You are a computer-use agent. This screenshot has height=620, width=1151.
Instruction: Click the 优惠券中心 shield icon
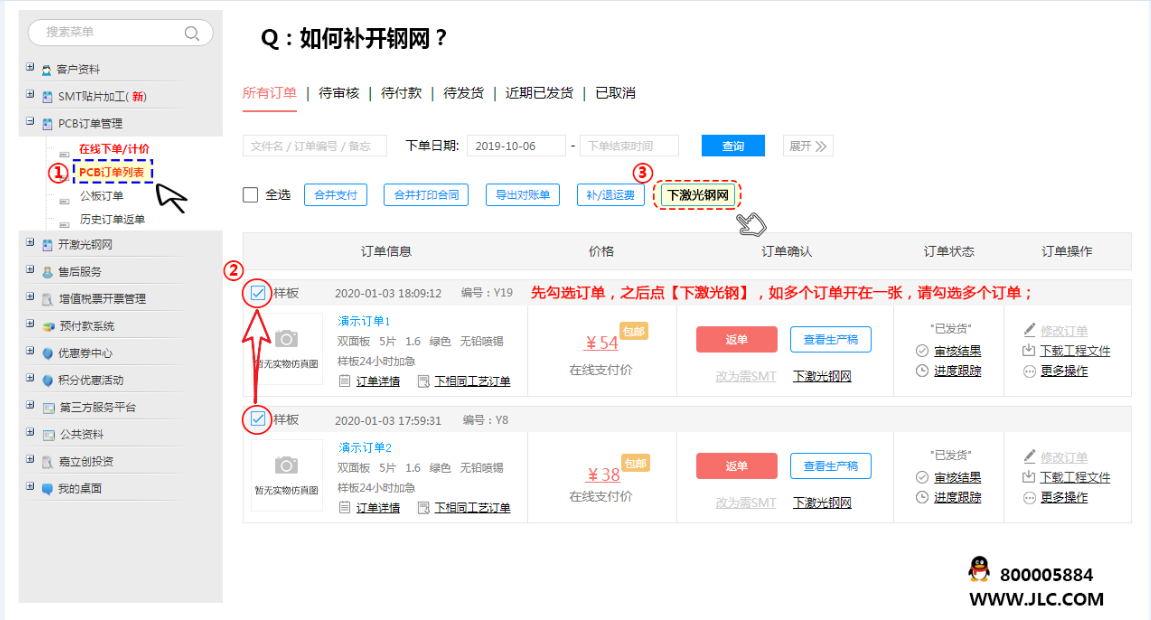47,353
